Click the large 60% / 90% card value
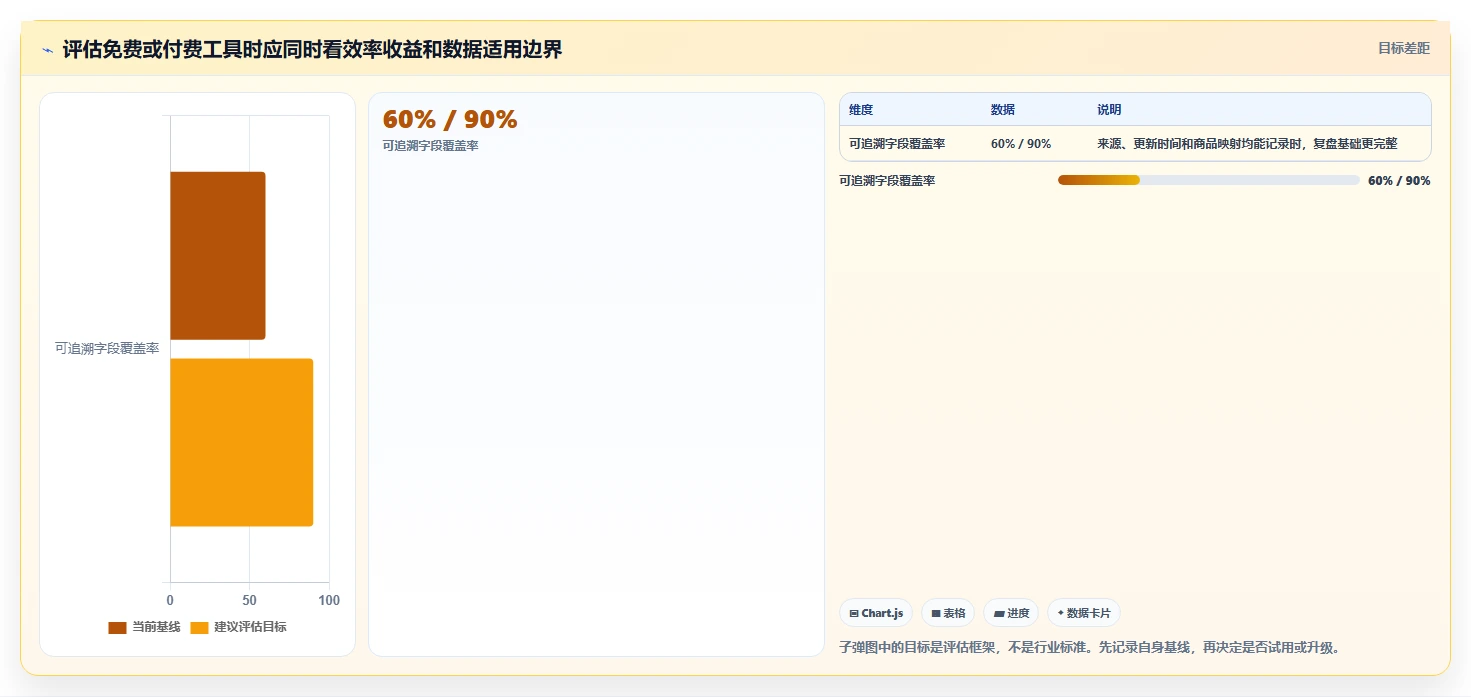Image resolution: width=1471 pixels, height=697 pixels. click(450, 120)
